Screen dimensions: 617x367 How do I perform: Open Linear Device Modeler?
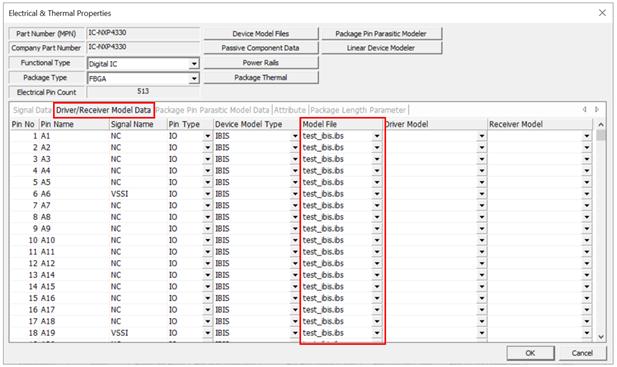point(381,48)
